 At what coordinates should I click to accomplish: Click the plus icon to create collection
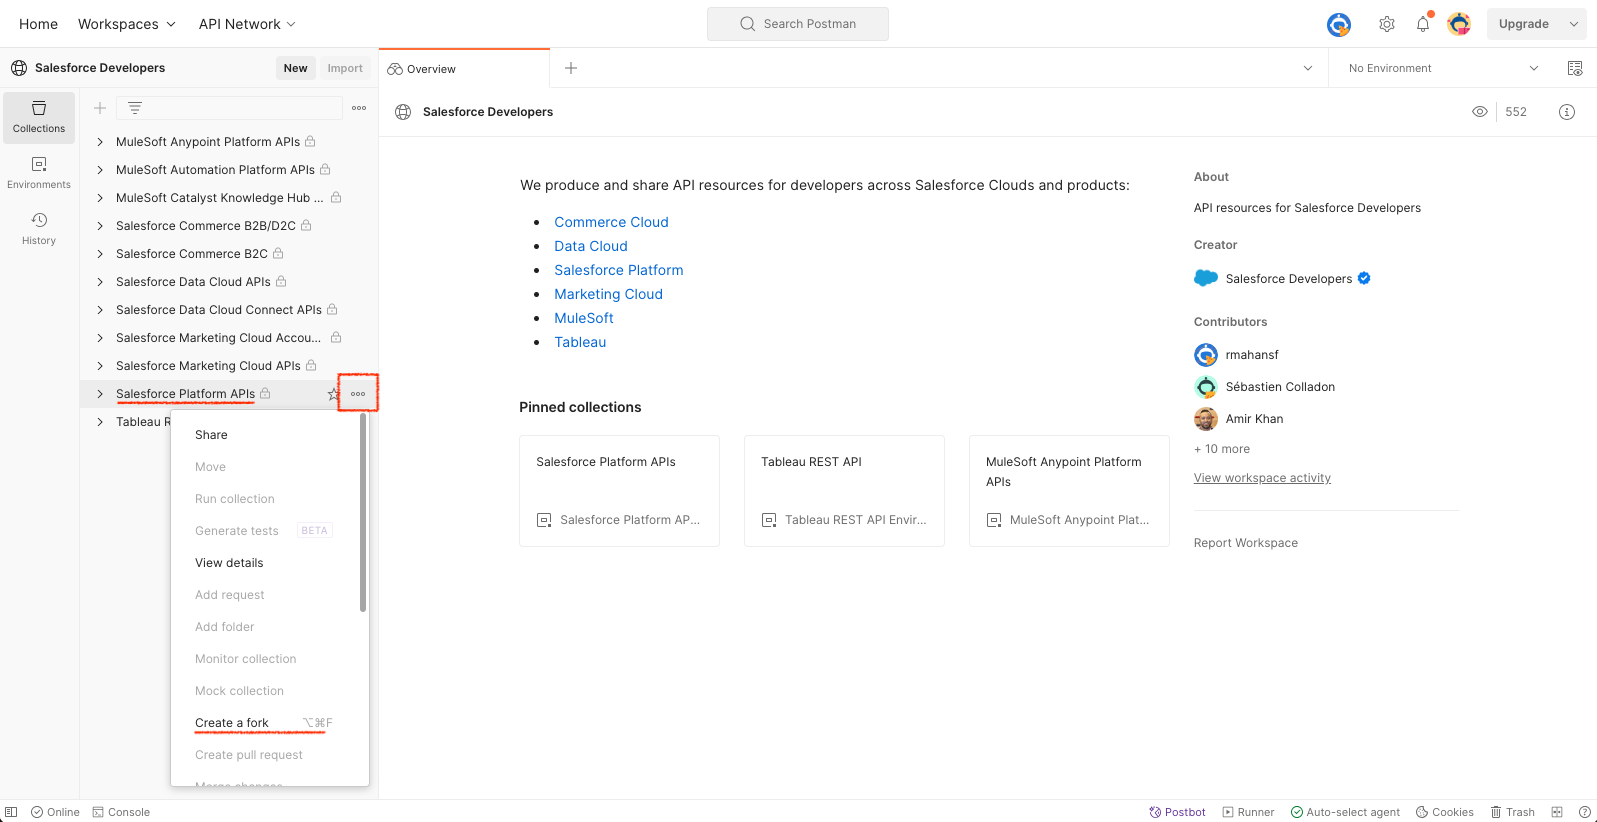pos(100,108)
